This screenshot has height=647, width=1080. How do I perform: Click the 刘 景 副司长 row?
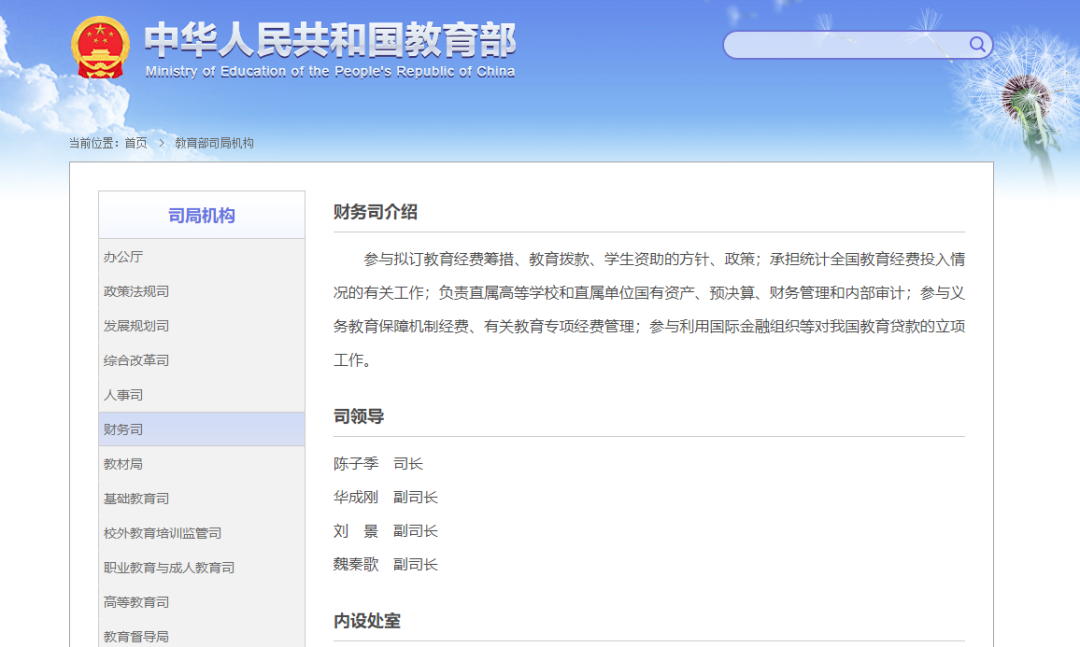pos(386,531)
